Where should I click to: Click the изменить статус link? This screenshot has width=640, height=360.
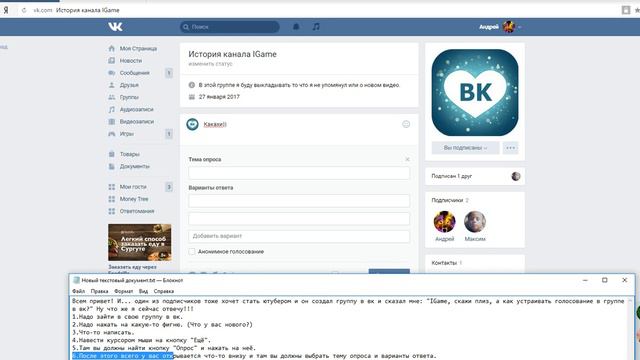coord(210,64)
